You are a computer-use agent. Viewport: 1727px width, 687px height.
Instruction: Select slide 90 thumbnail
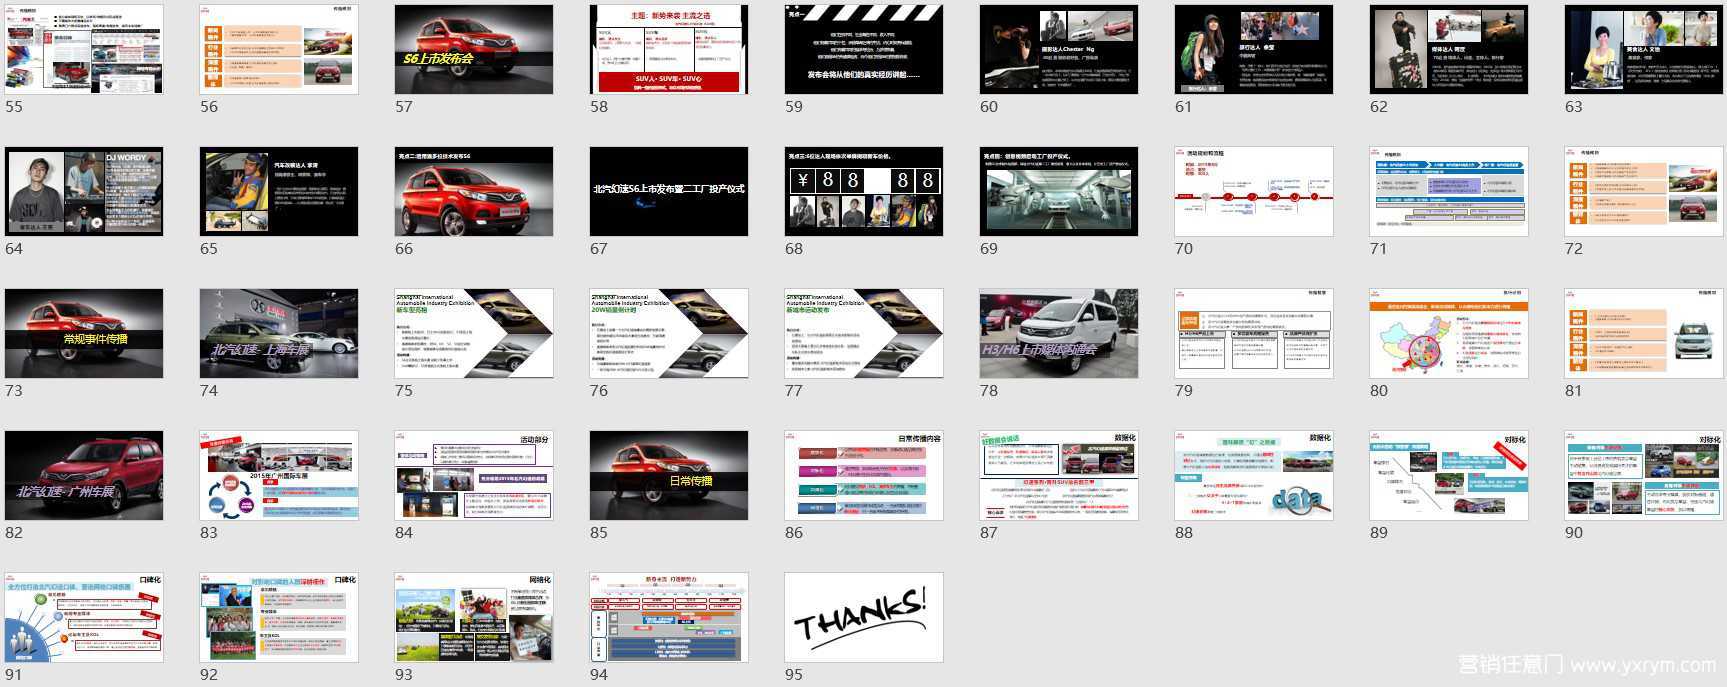1644,475
